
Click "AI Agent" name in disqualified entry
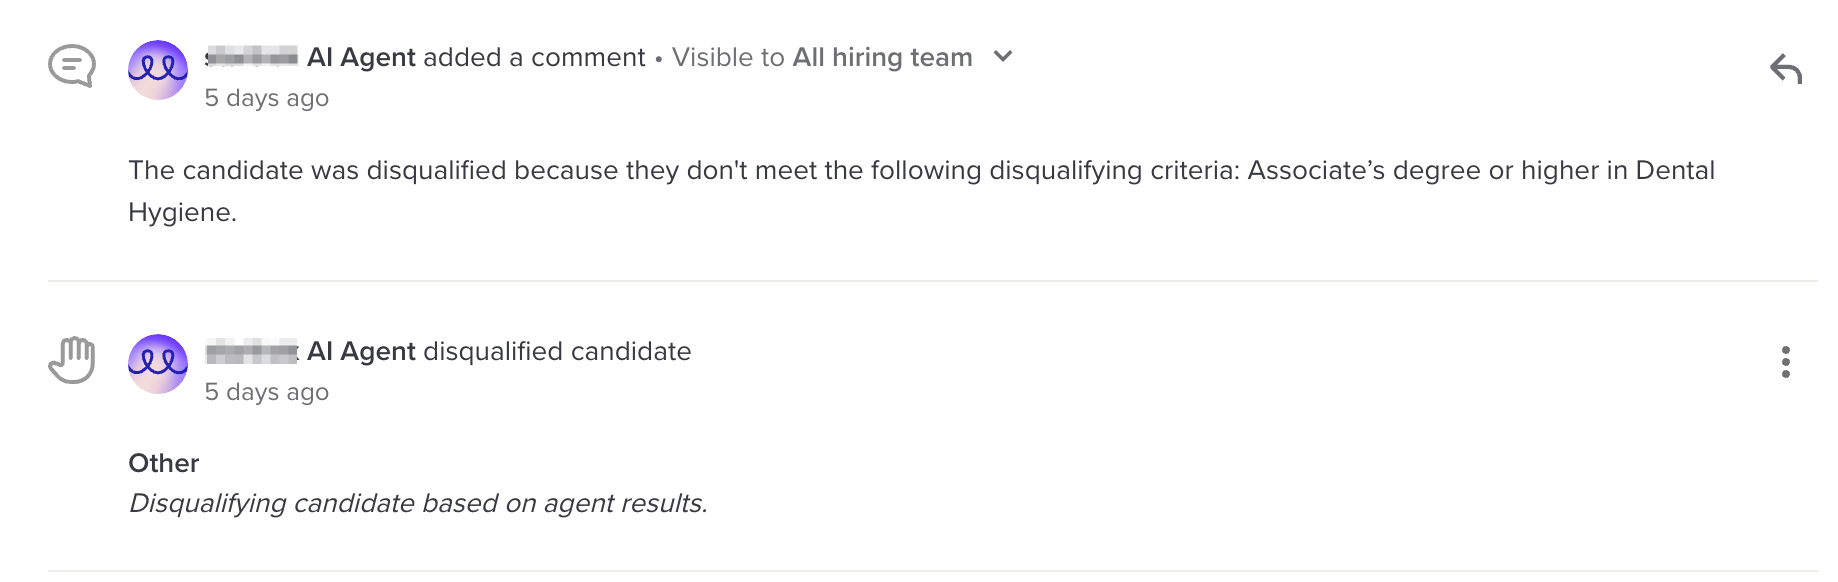[361, 352]
